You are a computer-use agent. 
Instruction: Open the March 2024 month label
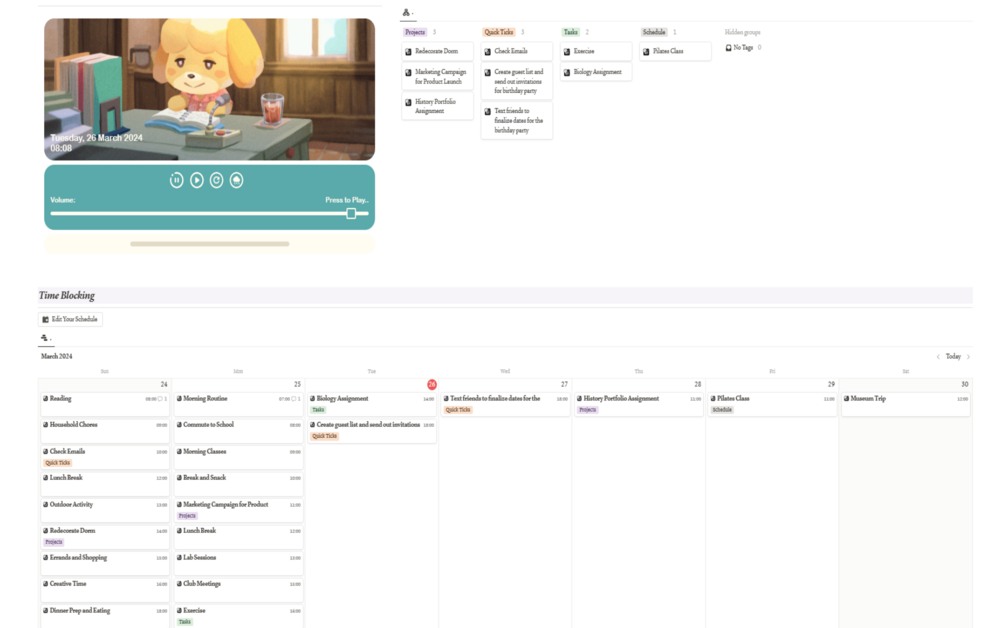(56, 356)
